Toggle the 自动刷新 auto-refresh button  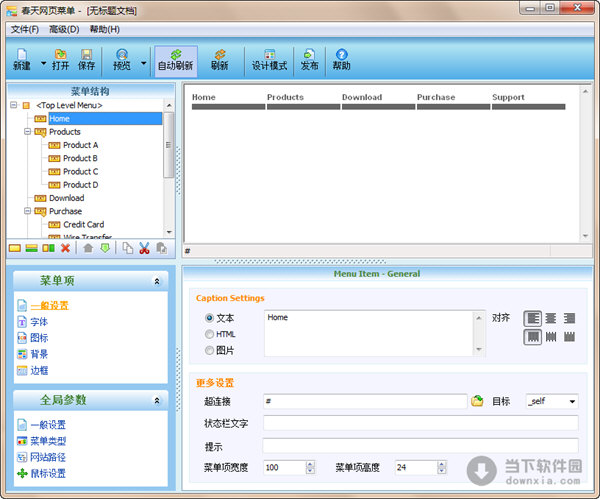click(x=176, y=60)
